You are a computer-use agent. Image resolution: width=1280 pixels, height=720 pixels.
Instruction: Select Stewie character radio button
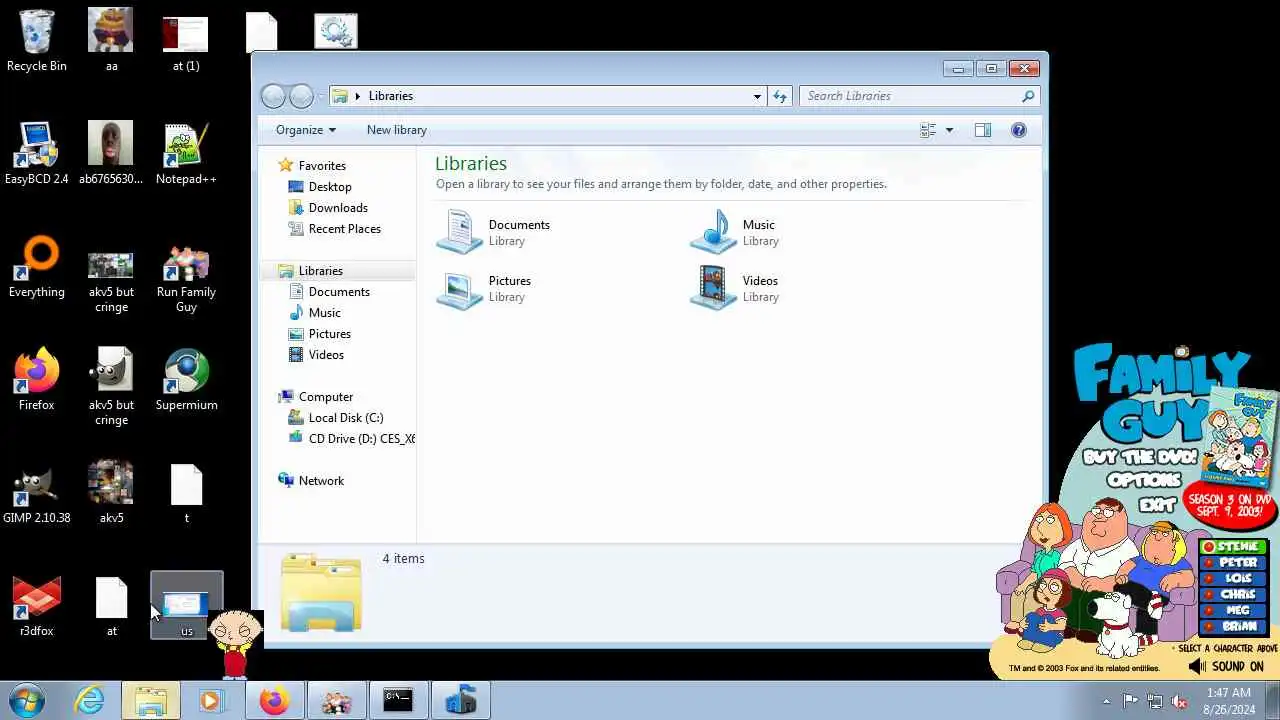pos(1209,547)
